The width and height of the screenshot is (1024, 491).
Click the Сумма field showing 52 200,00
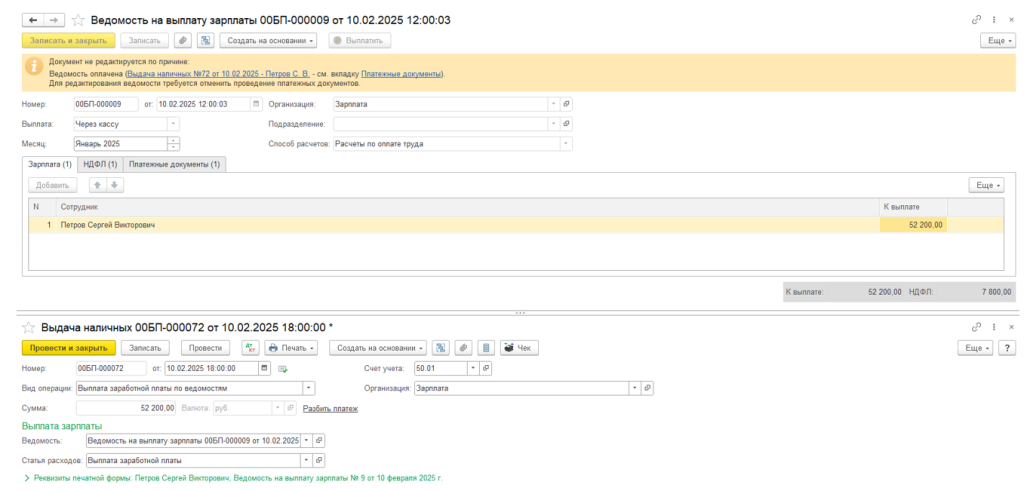[x=126, y=408]
